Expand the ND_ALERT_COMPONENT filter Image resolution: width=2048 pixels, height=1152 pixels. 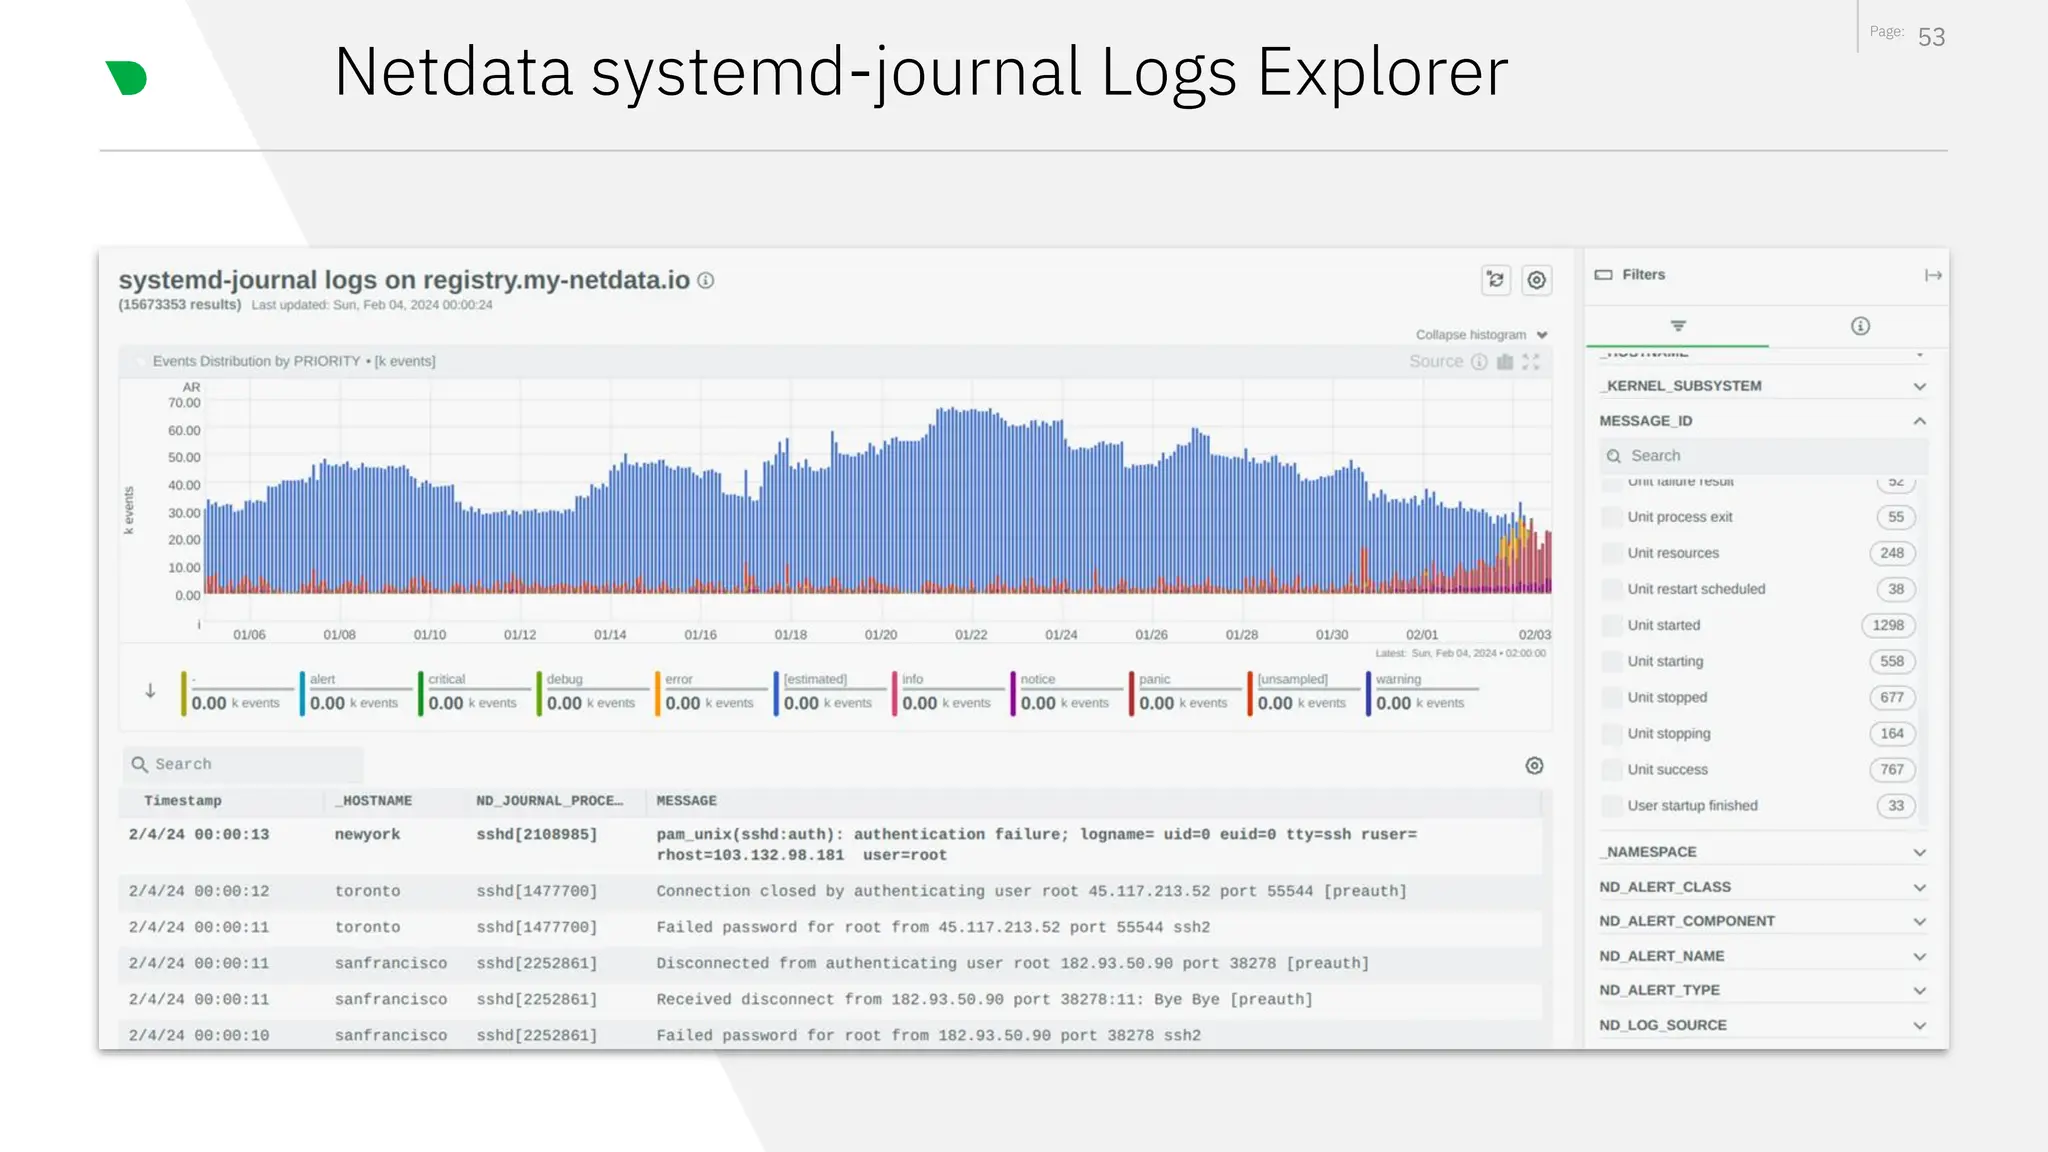point(1762,921)
